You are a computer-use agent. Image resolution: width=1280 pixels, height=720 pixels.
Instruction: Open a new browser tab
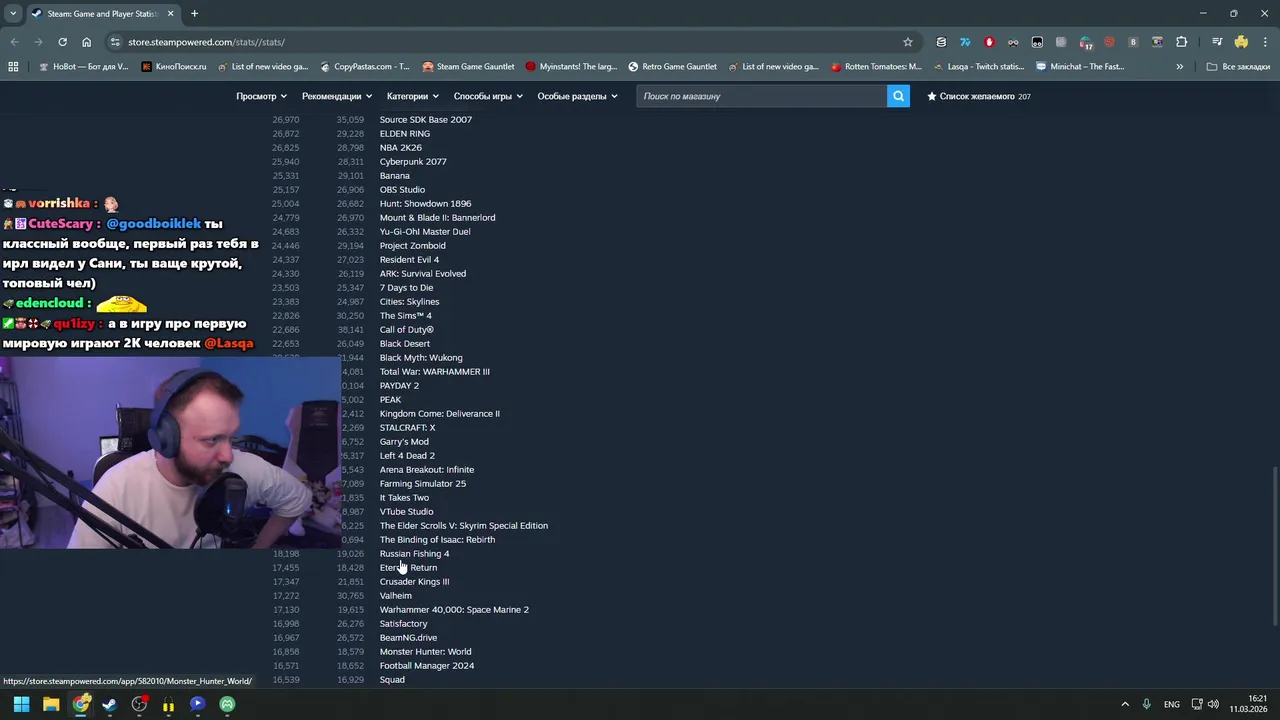tap(194, 14)
